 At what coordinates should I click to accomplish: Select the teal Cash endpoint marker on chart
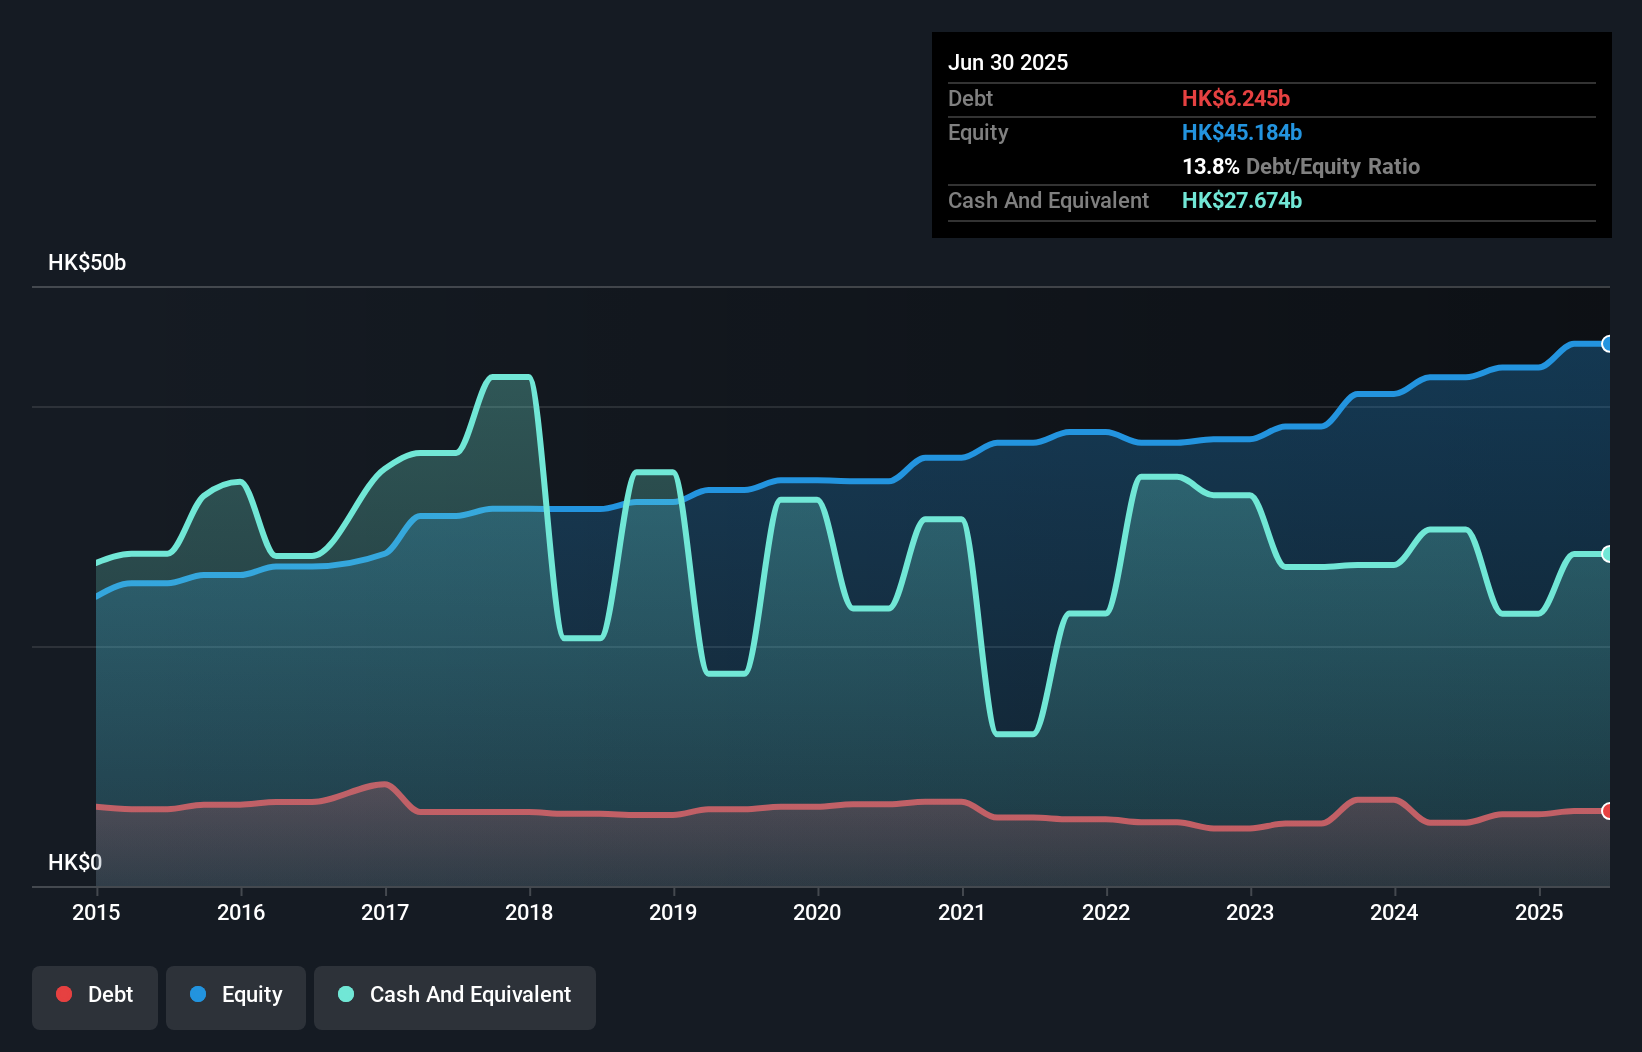[x=1607, y=554]
